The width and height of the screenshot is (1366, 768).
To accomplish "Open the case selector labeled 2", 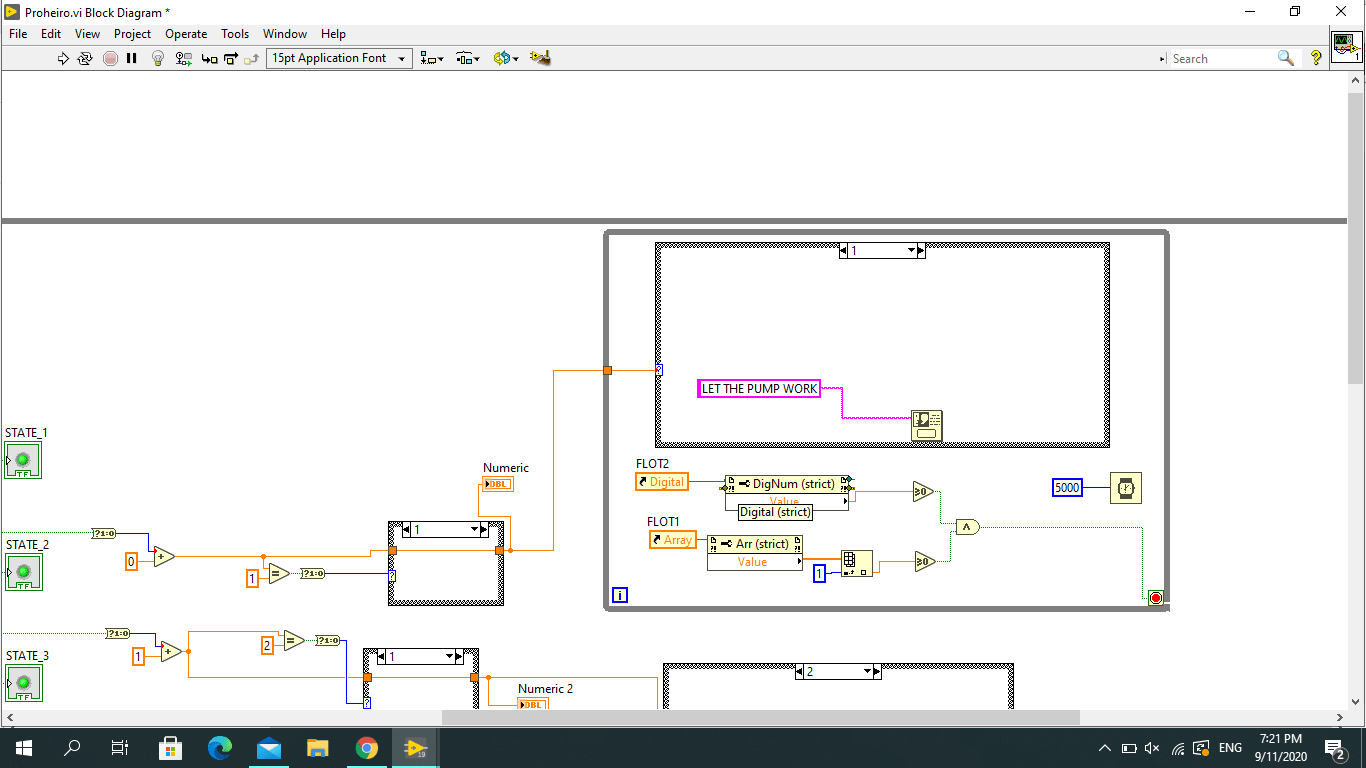I will click(x=838, y=671).
